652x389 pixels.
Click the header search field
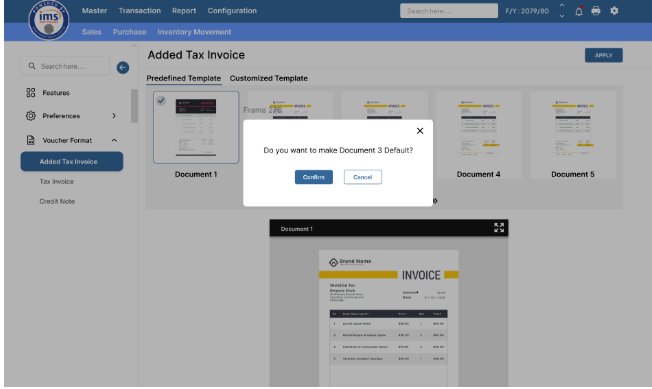449,11
